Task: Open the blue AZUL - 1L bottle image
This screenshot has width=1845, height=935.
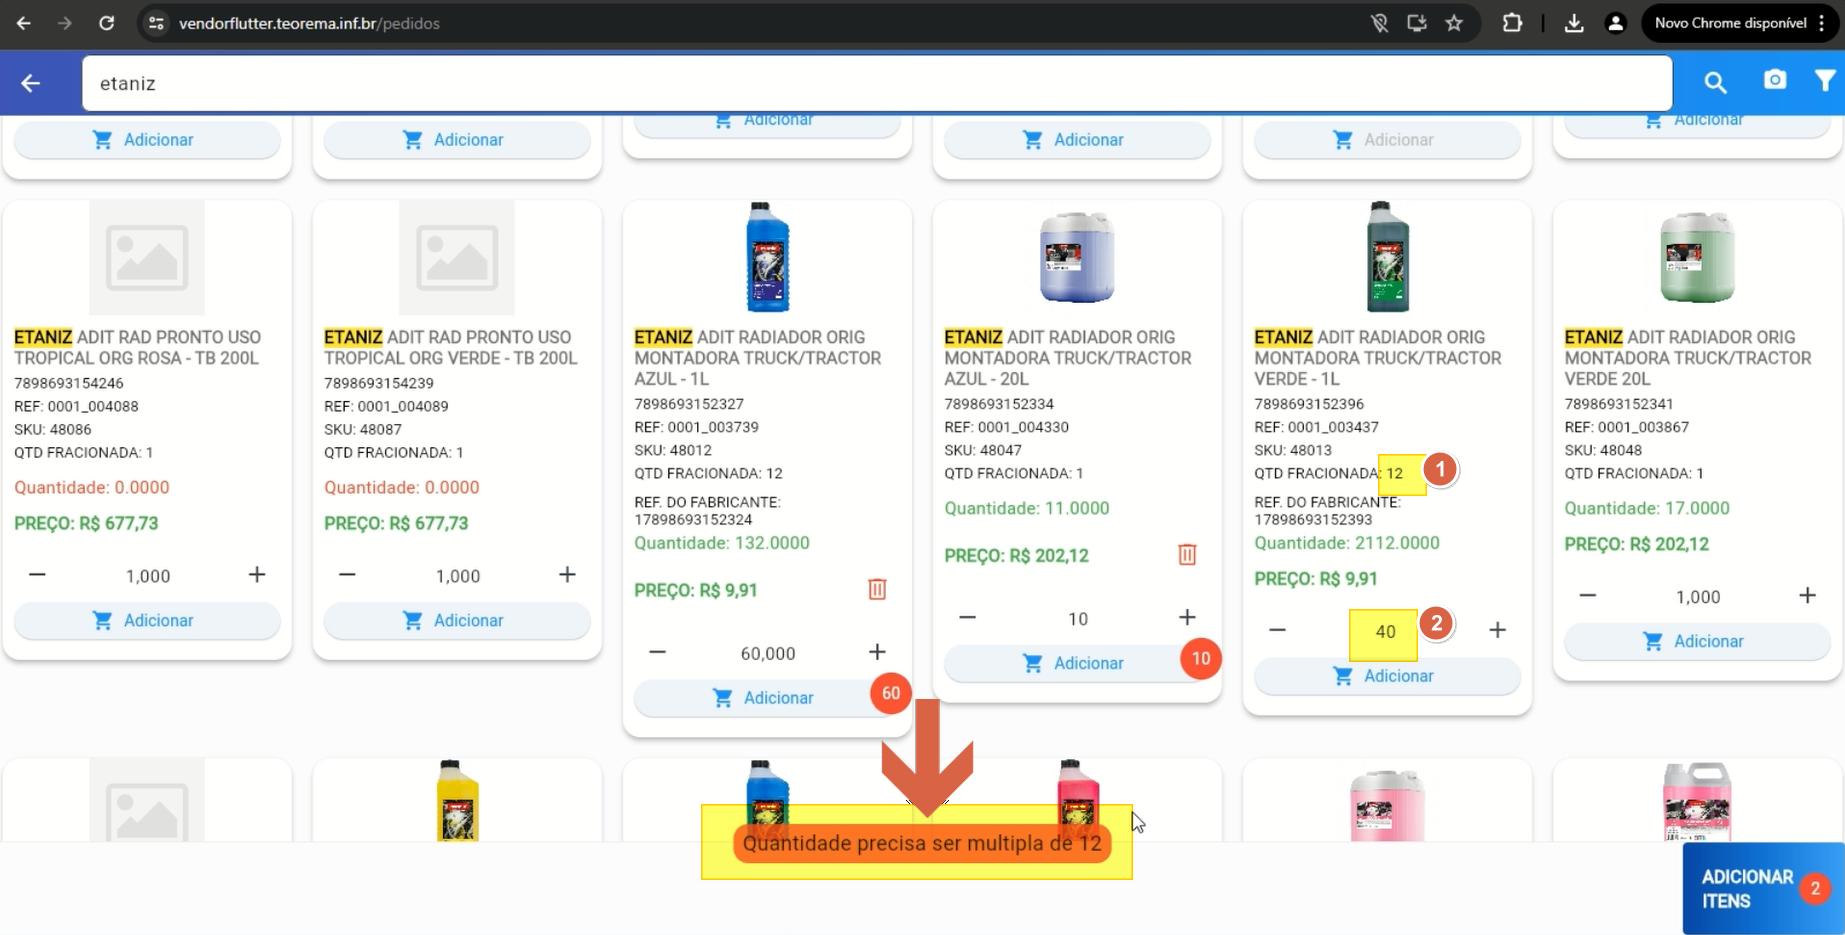Action: point(767,257)
